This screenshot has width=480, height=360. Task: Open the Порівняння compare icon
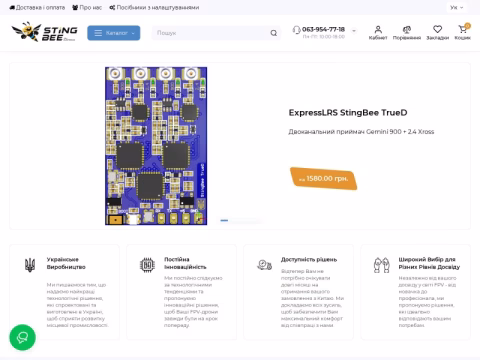407,33
